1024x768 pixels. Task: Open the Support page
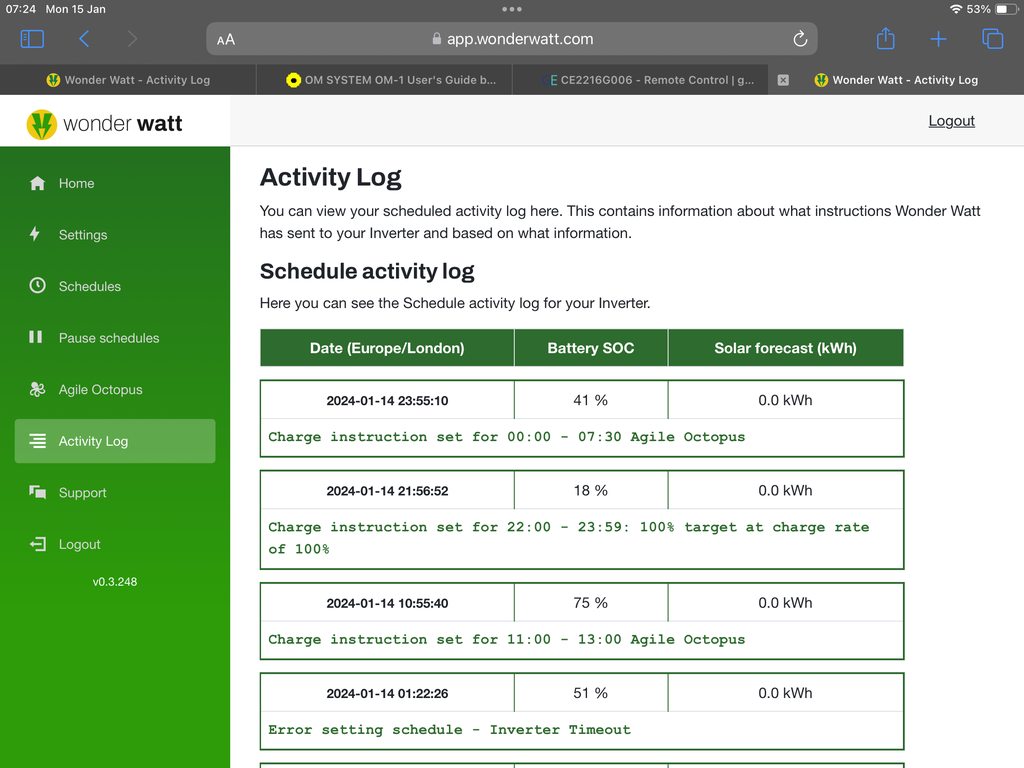click(82, 493)
